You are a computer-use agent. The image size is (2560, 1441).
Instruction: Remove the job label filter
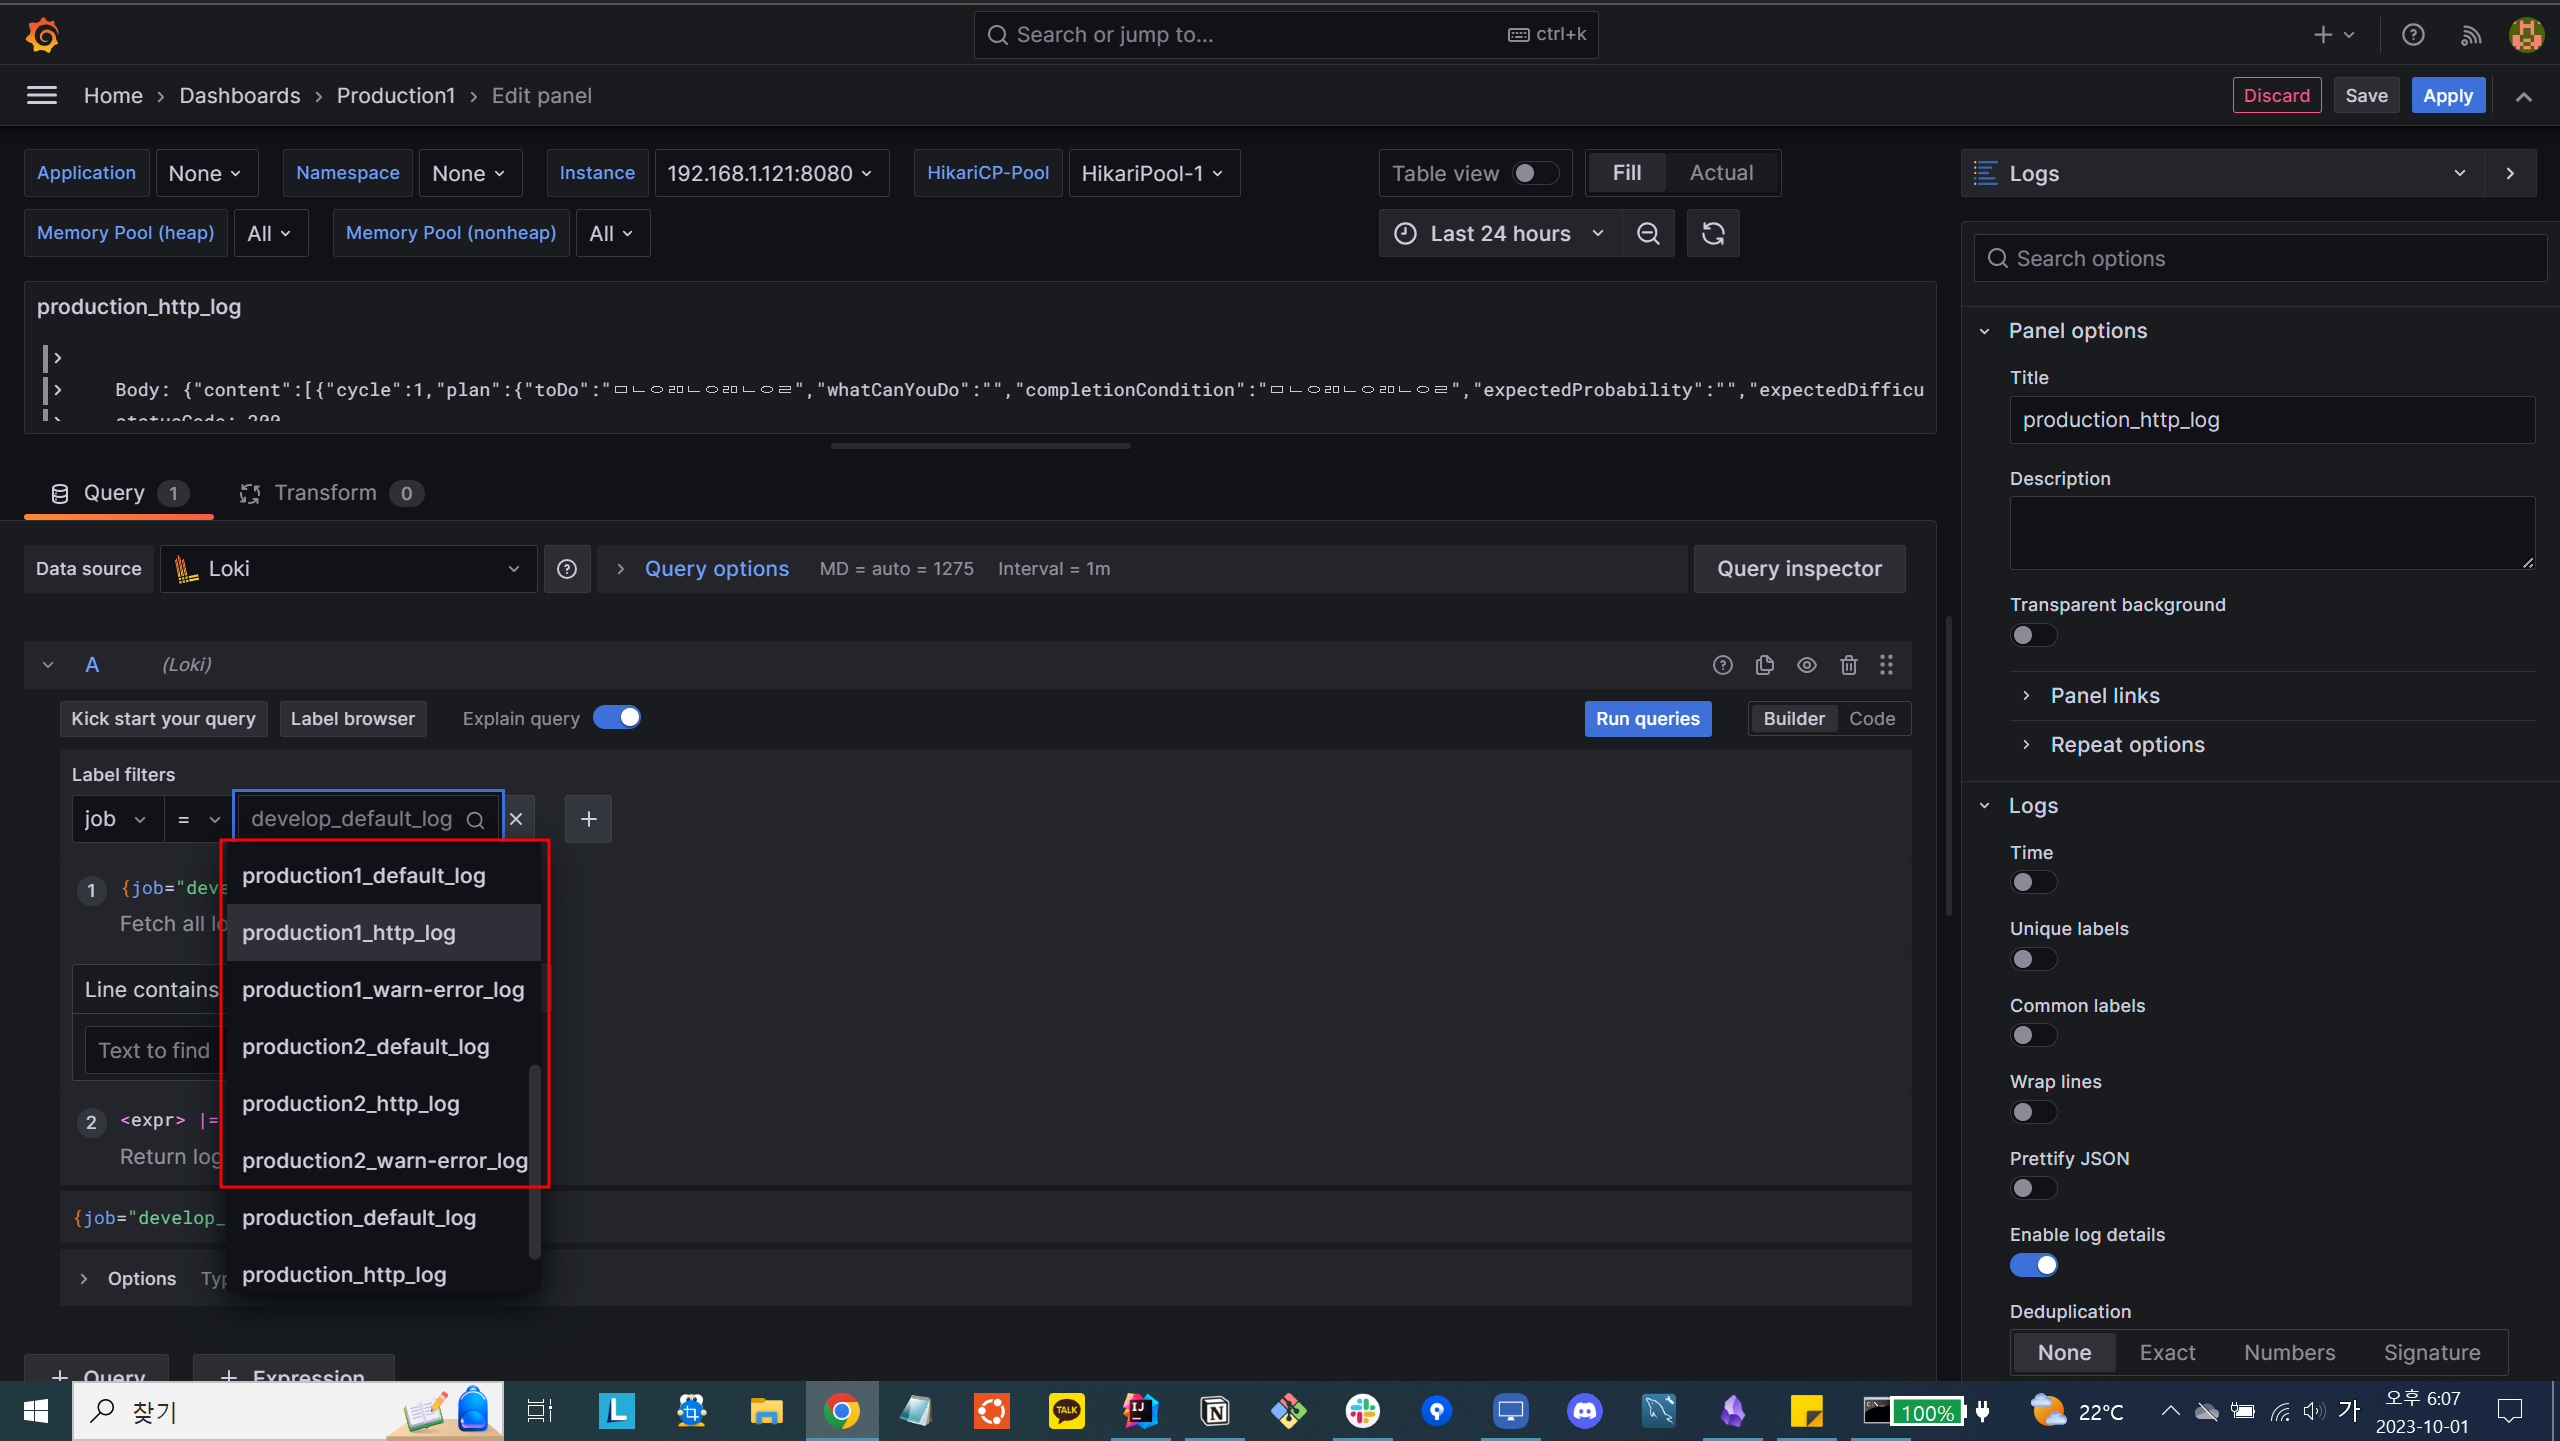coord(516,819)
